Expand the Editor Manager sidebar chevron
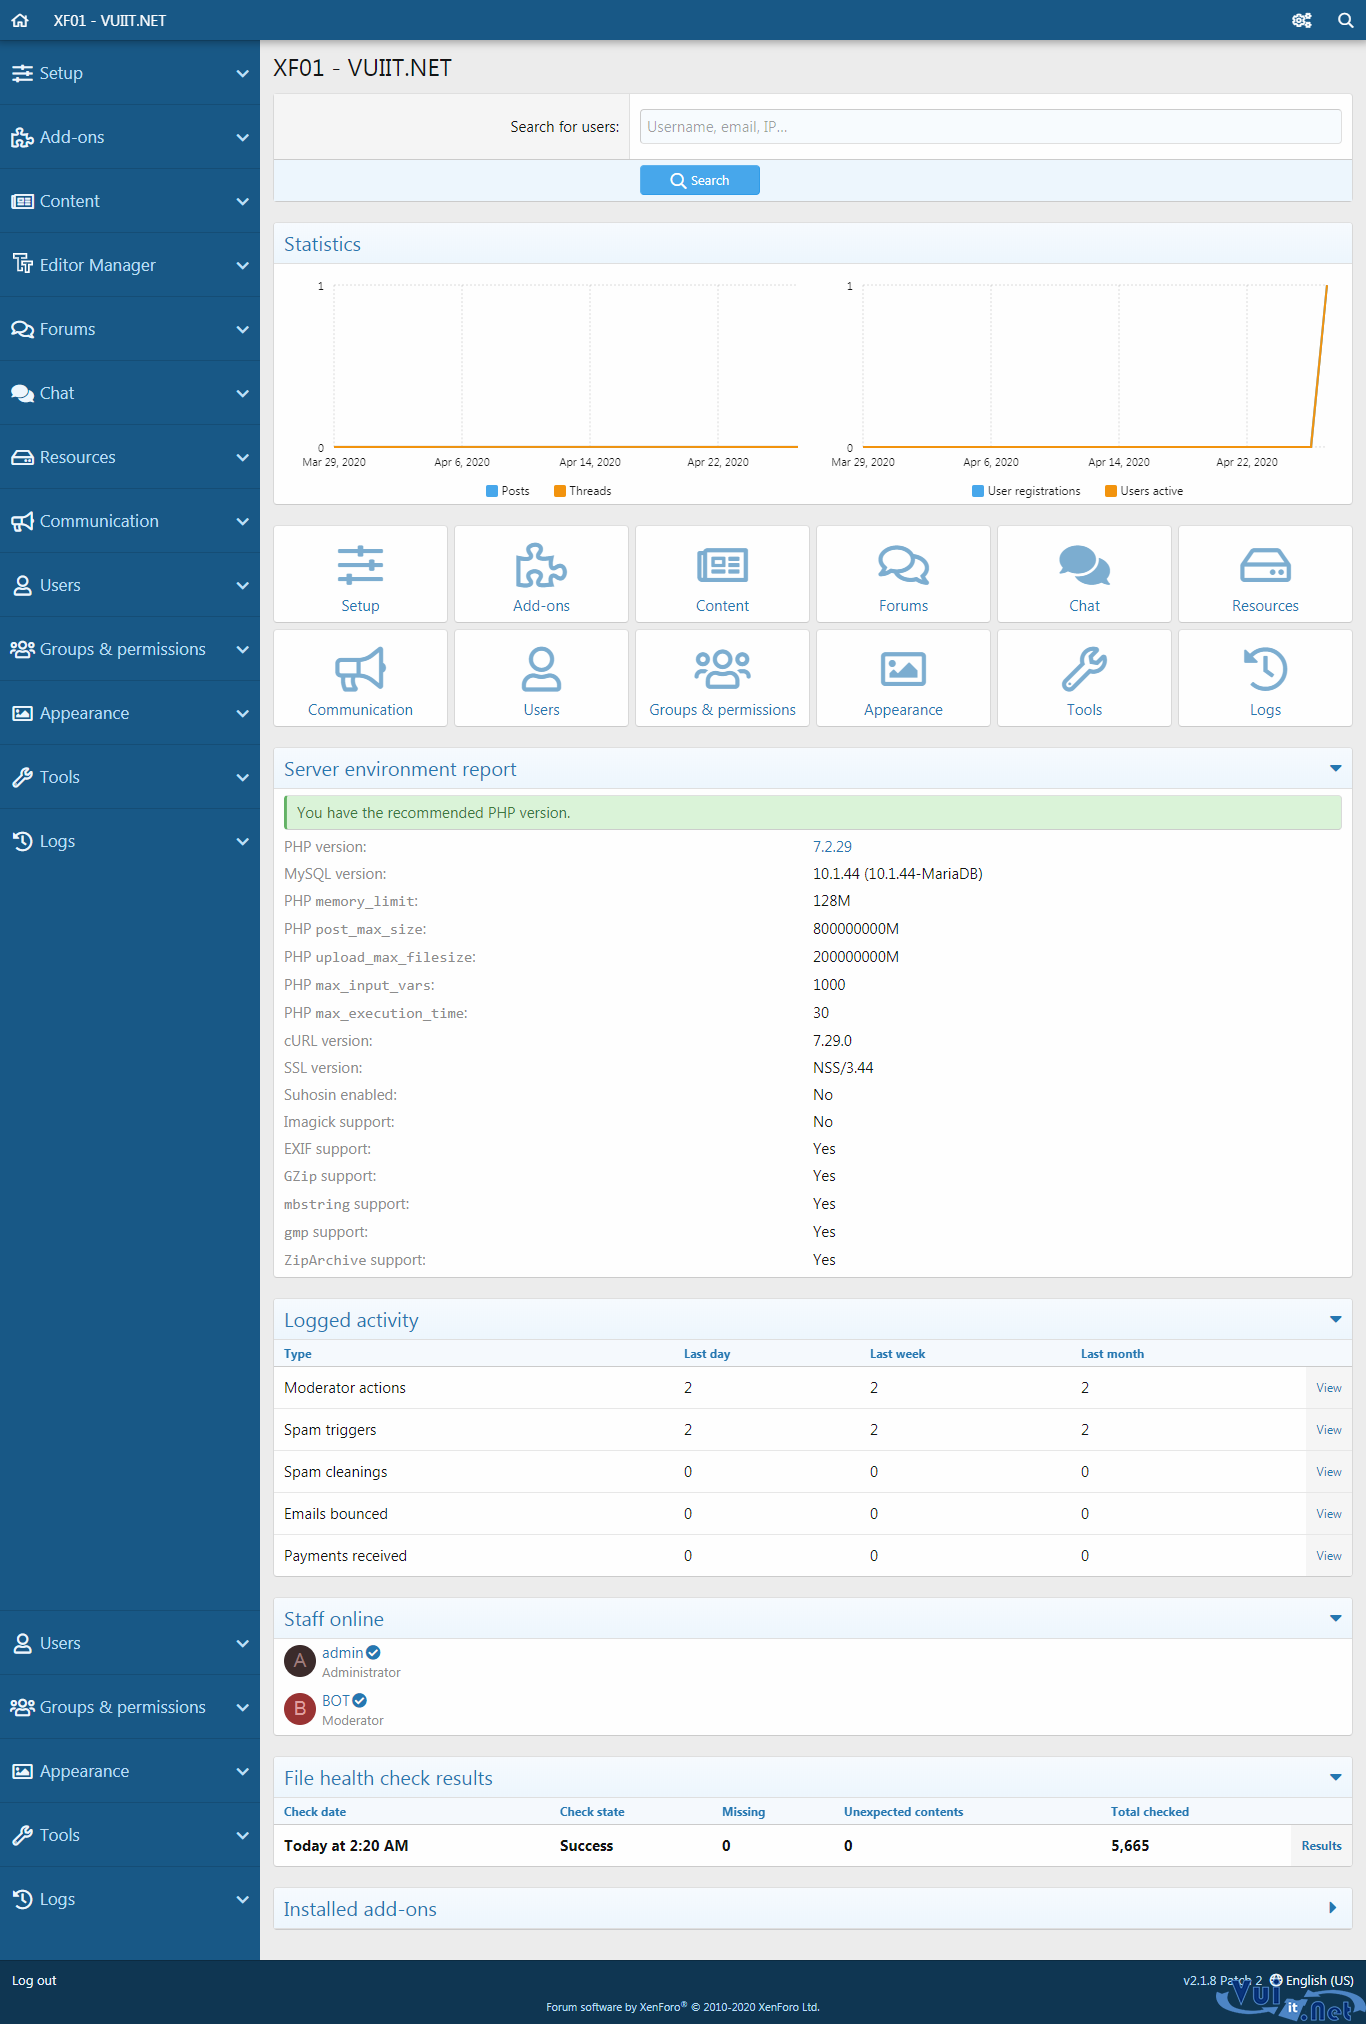Screen dimensions: 1366x2024 (x=242, y=265)
